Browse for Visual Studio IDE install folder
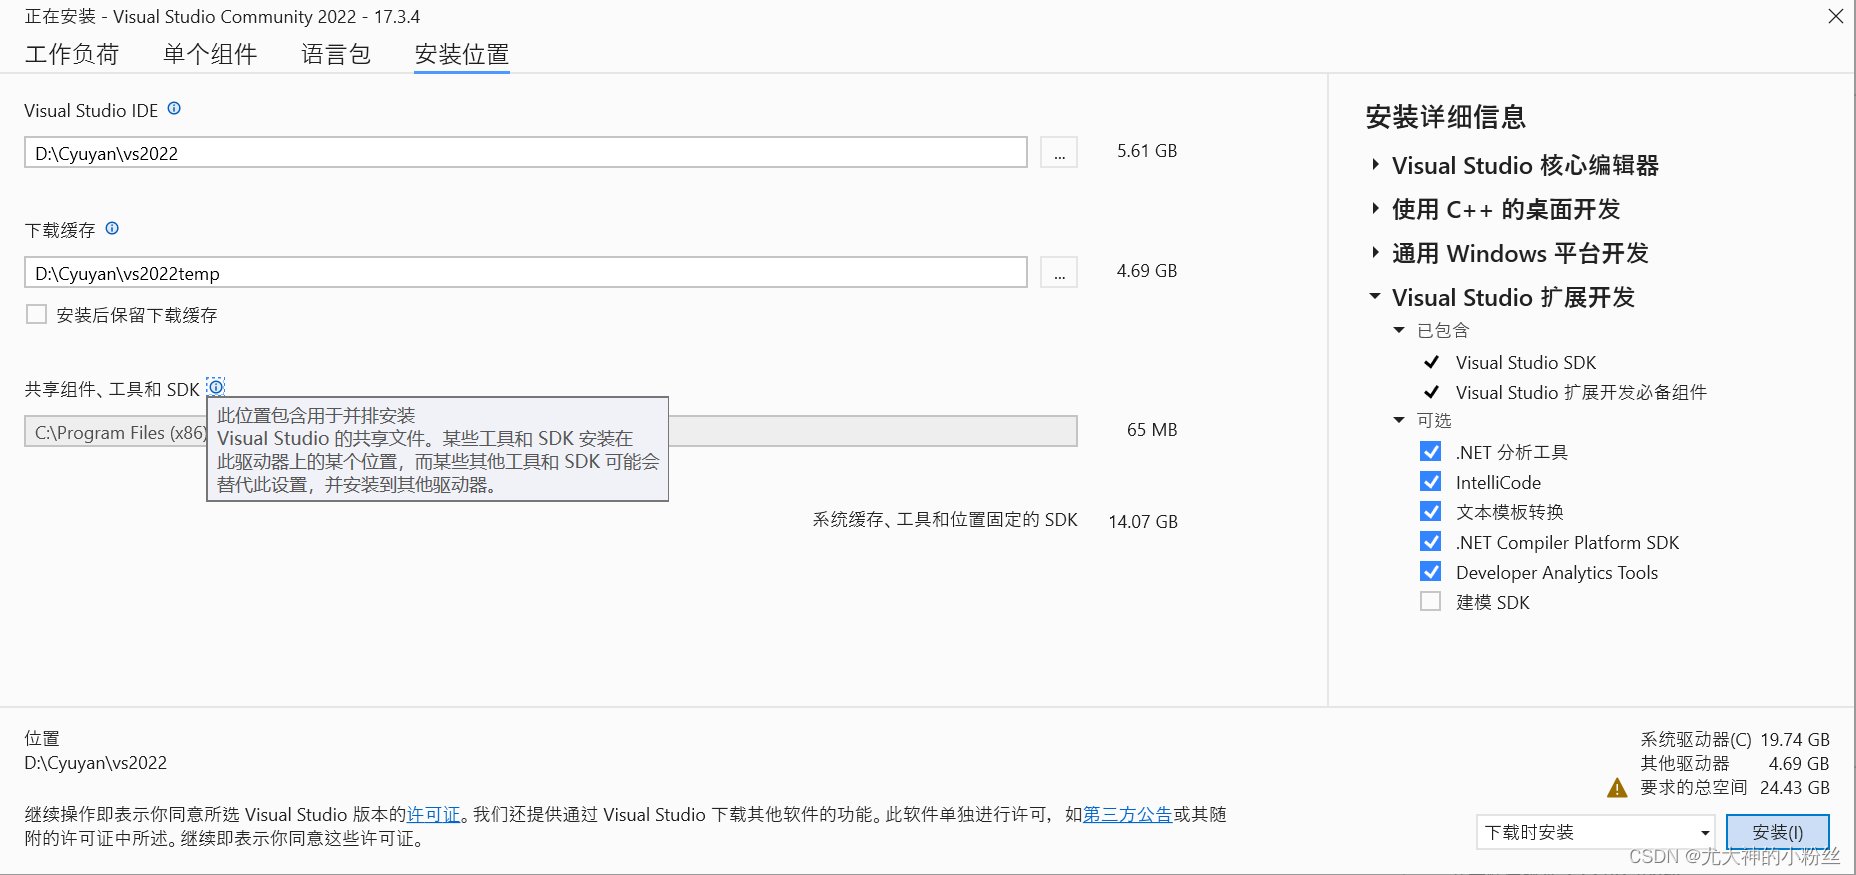The width and height of the screenshot is (1856, 875). click(1059, 153)
